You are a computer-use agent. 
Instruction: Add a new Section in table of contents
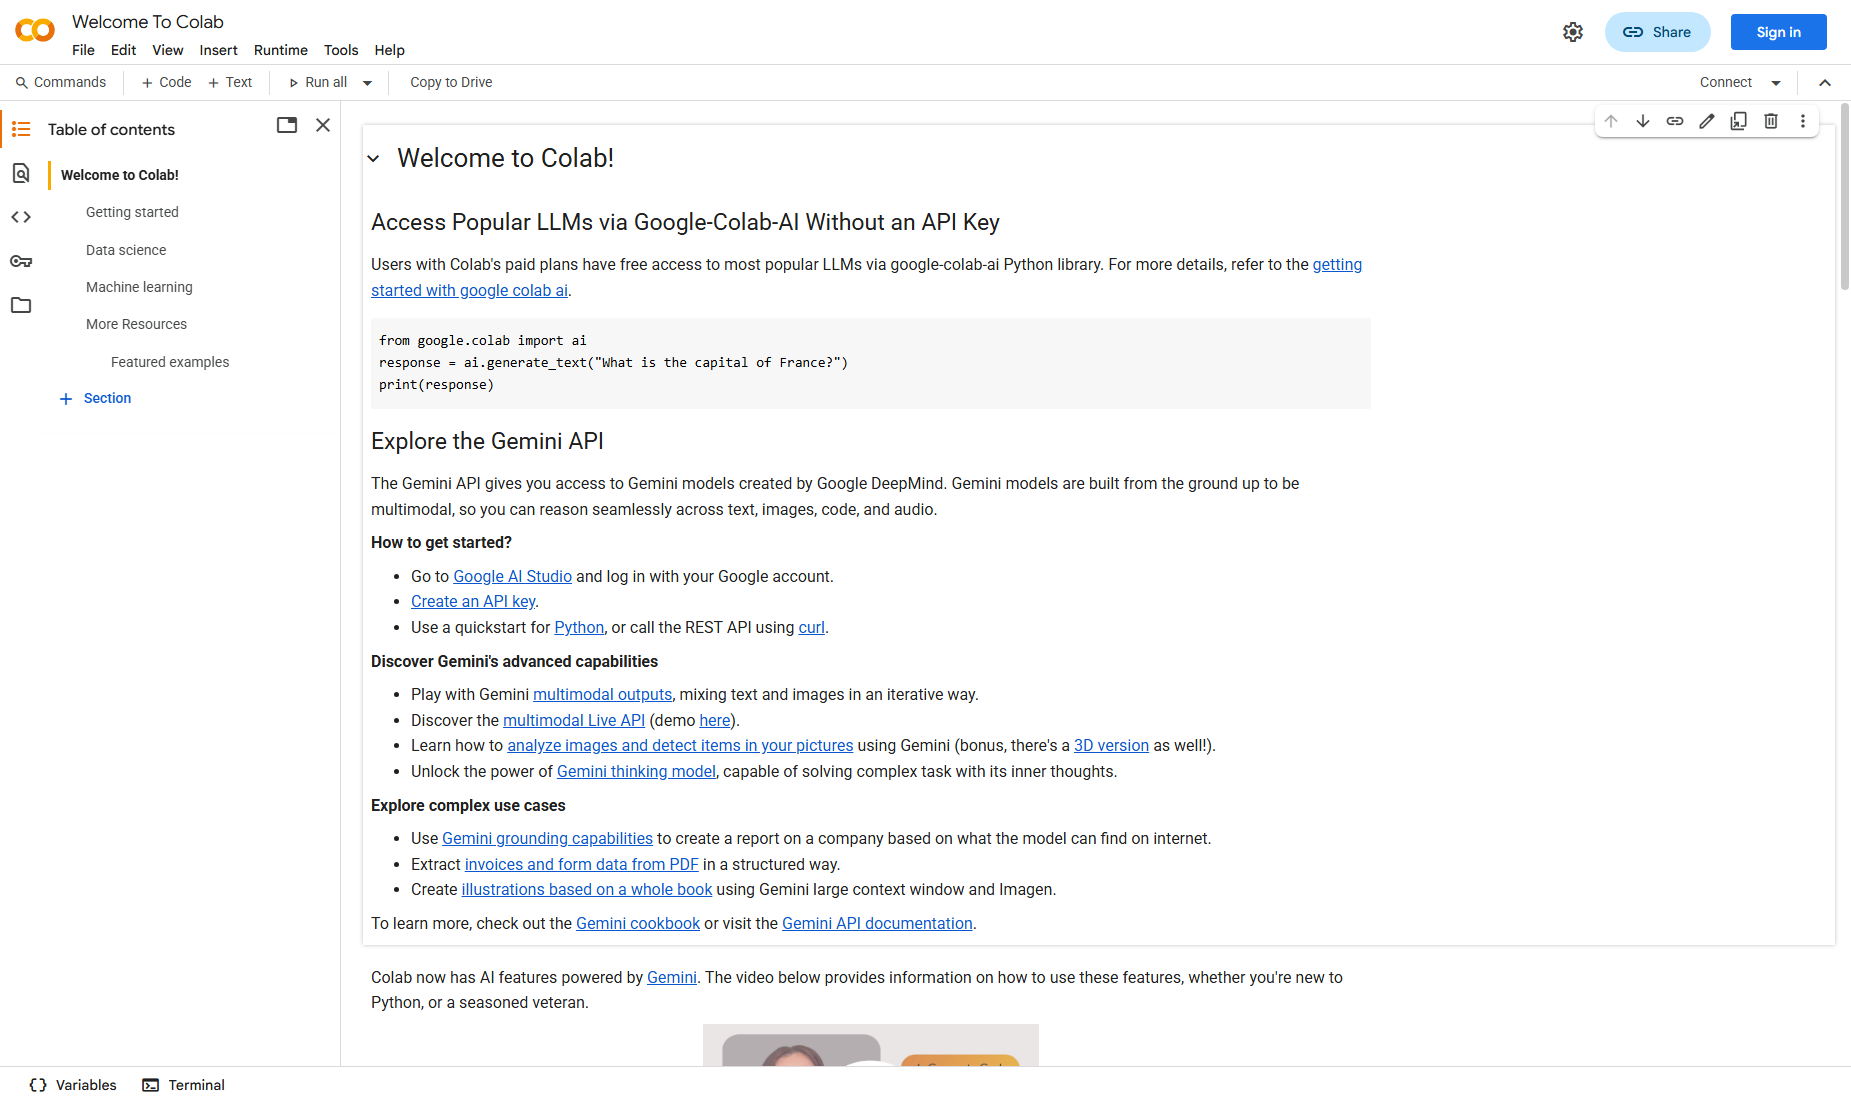pyautogui.click(x=95, y=398)
